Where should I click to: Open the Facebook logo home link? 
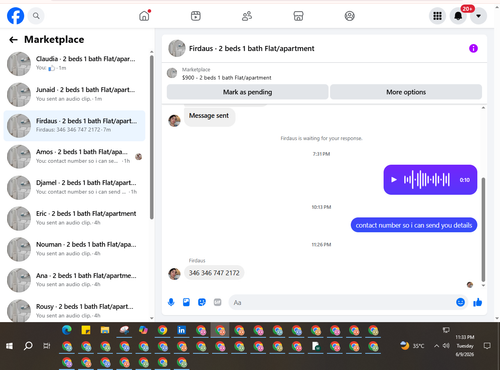point(16,16)
